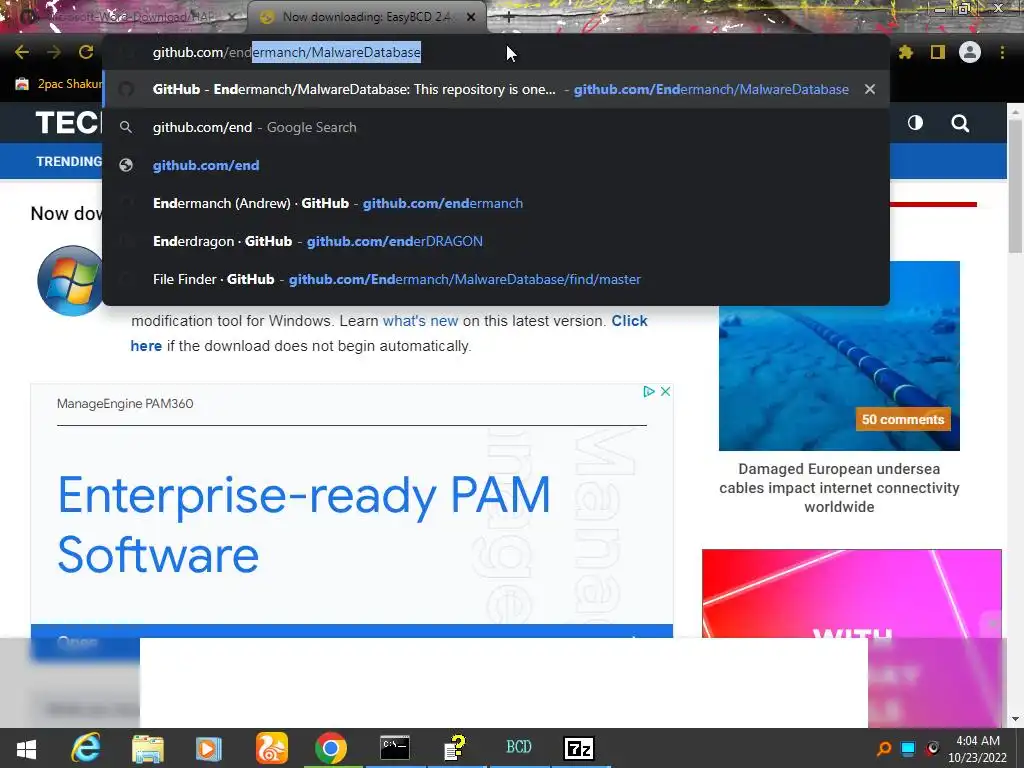Open the 2pac Shakur bookmark
Image resolution: width=1024 pixels, height=768 pixels.
(59, 84)
